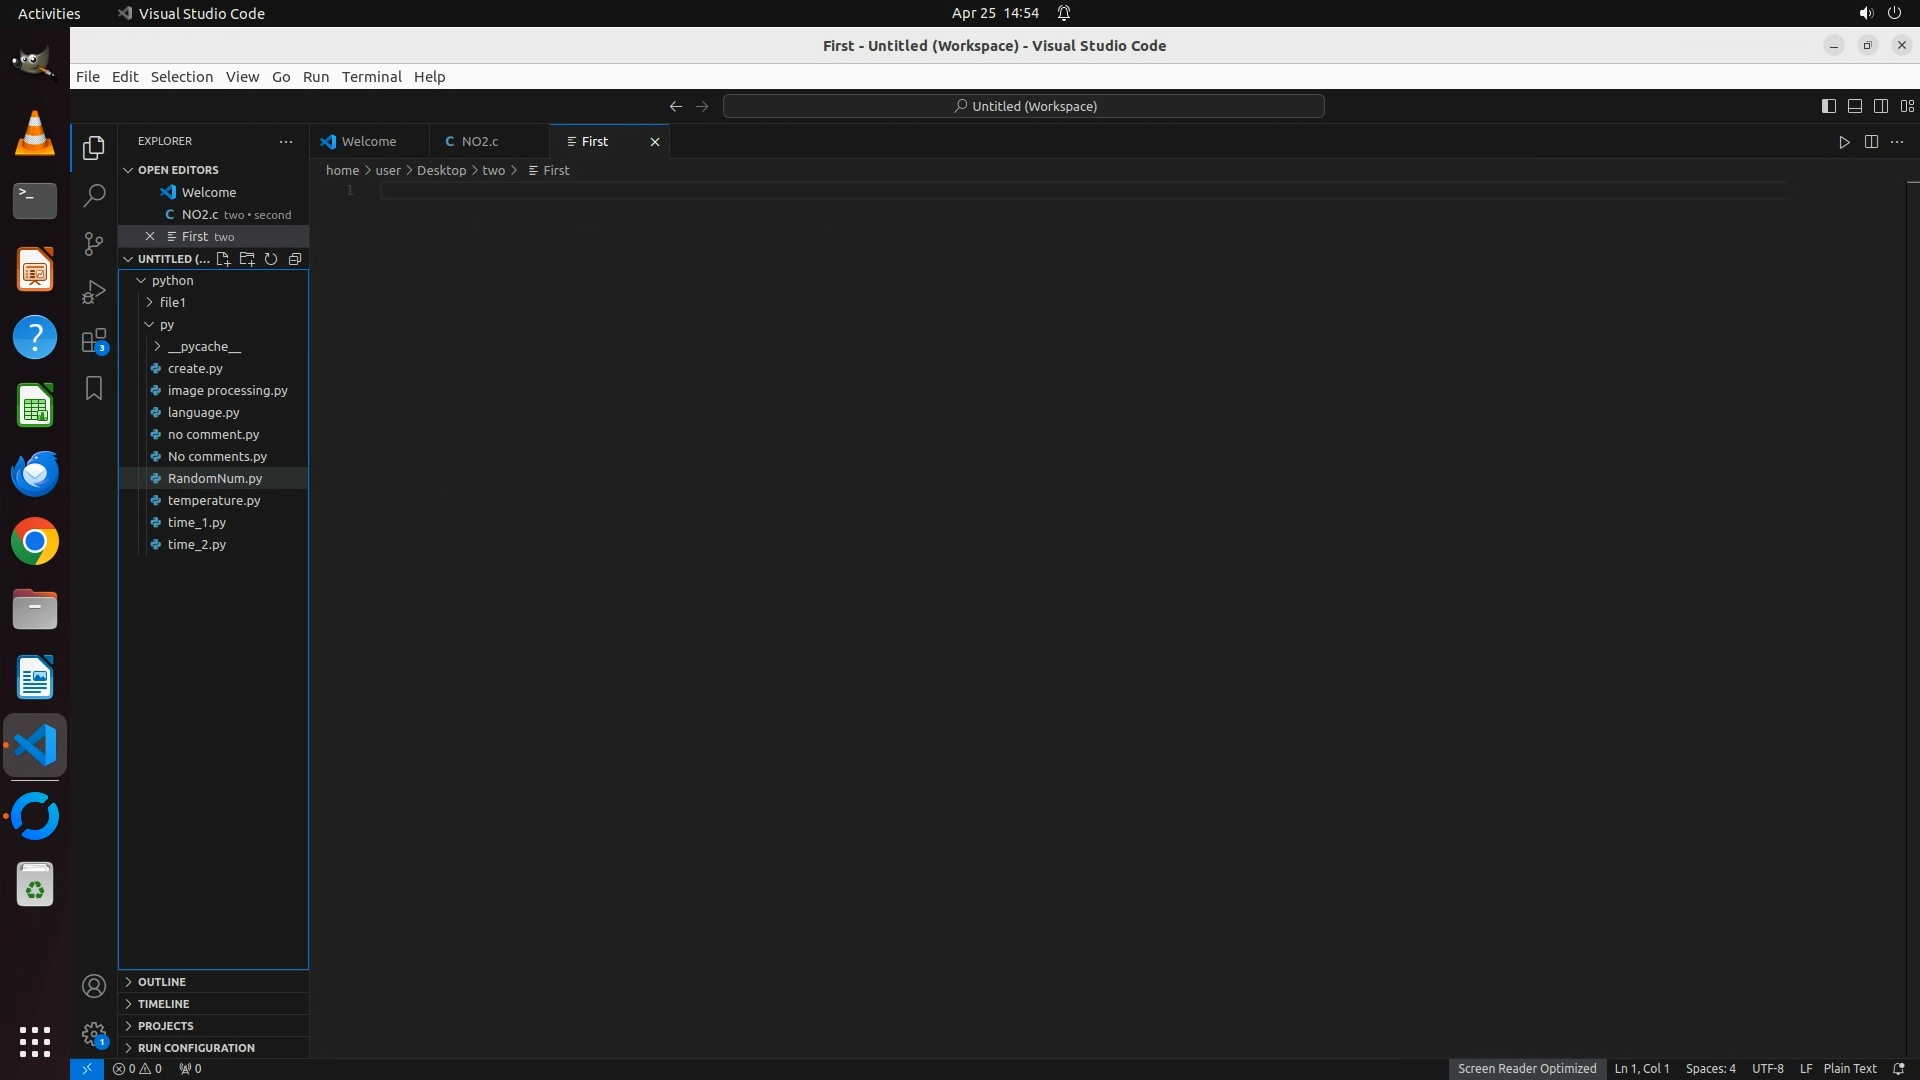1920x1080 pixels.
Task: Toggle the bottom panel visibility
Action: 1854,106
